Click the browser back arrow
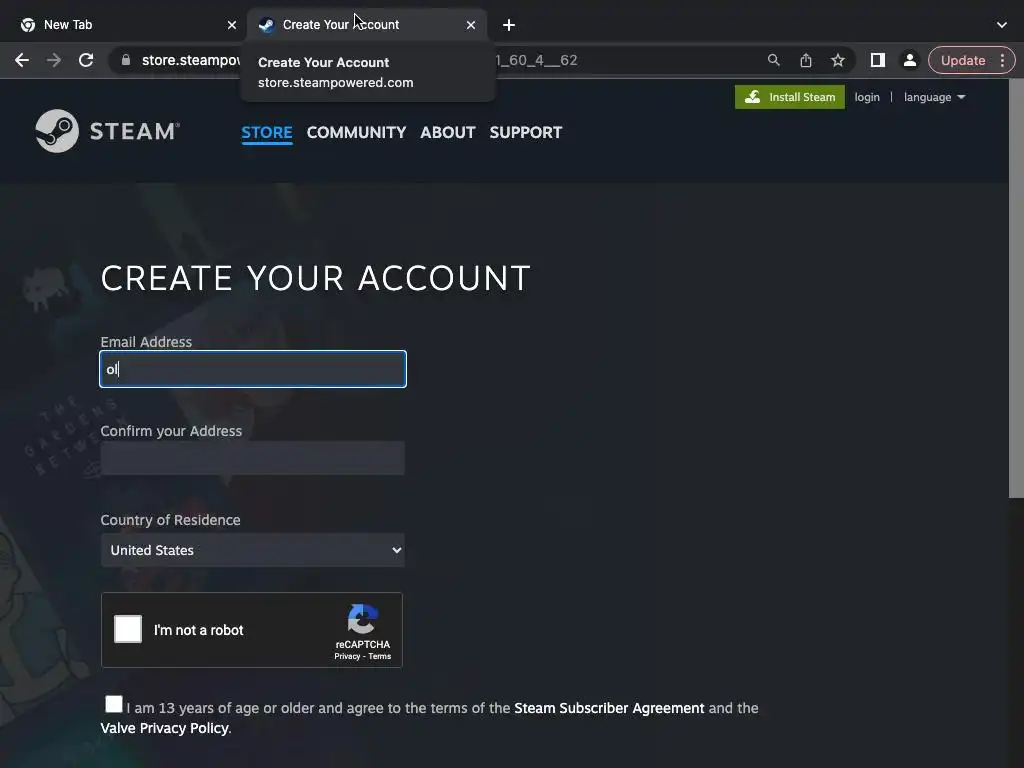The image size is (1024, 768). coord(22,60)
